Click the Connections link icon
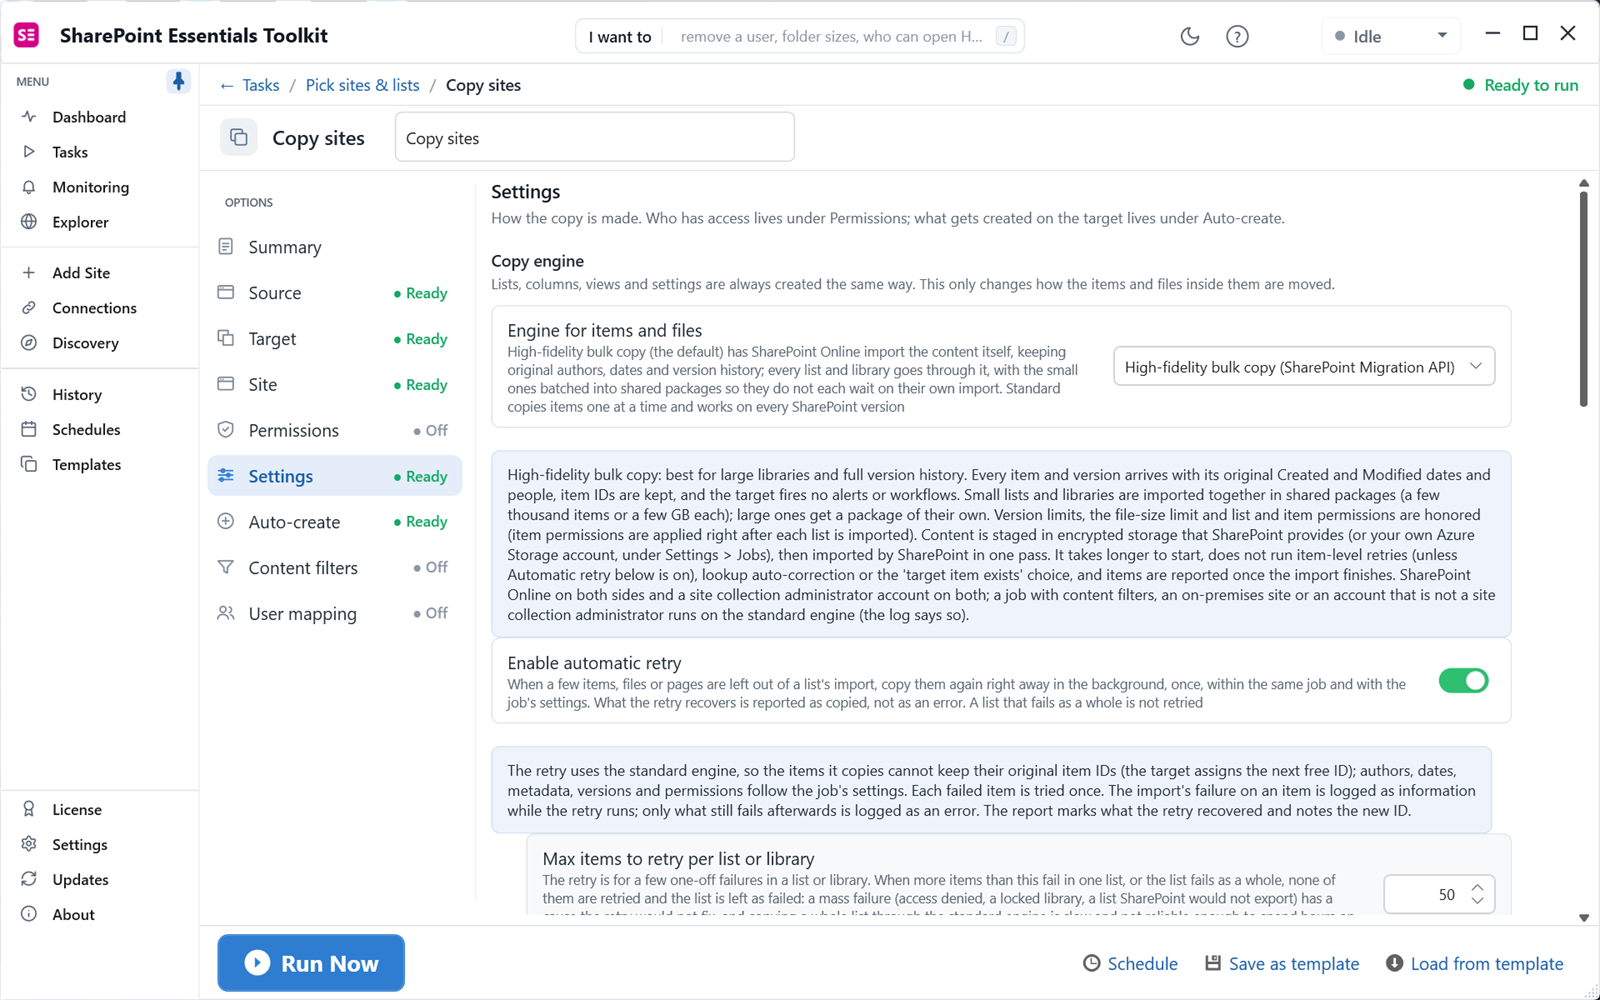The width and height of the screenshot is (1600, 1000). pos(29,308)
